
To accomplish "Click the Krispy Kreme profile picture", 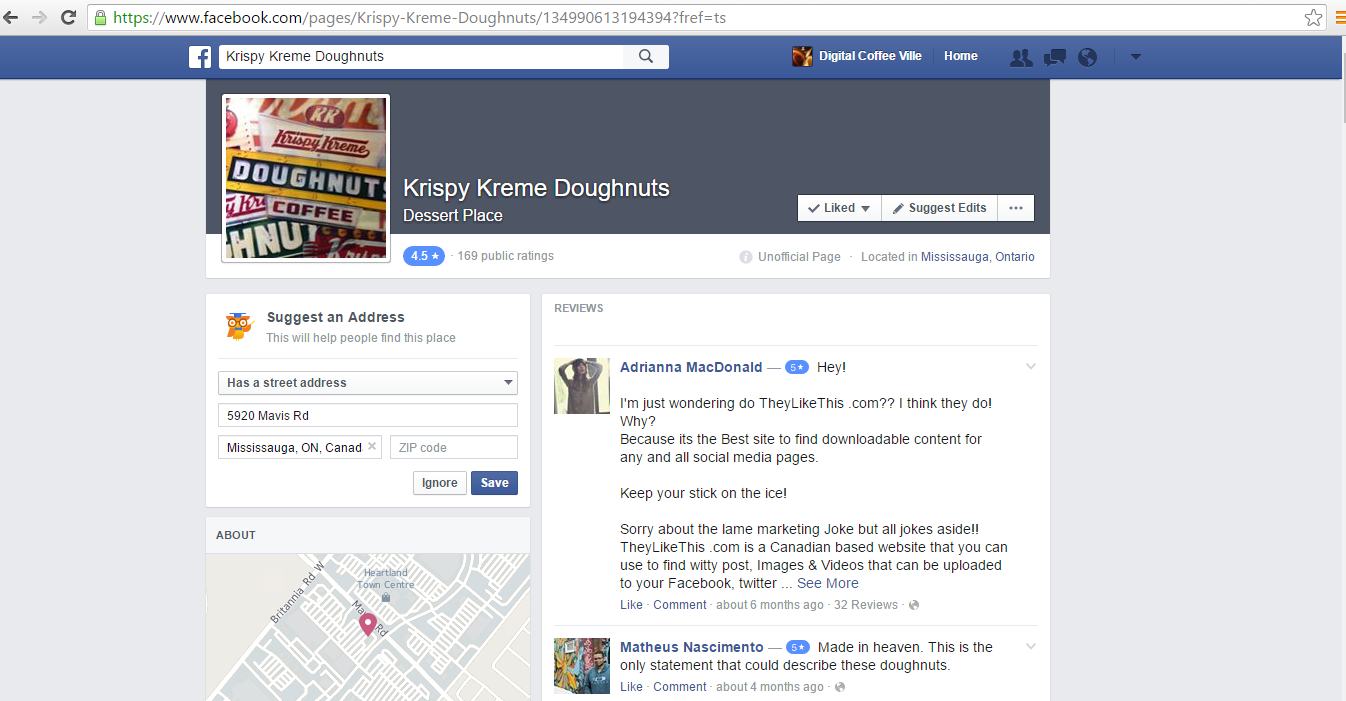I will point(306,178).
